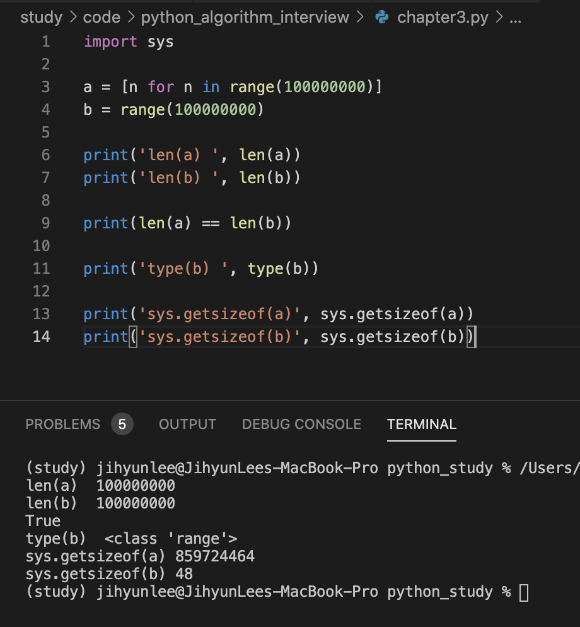
Task: Click the terminal value 859724464
Action: tap(215, 556)
